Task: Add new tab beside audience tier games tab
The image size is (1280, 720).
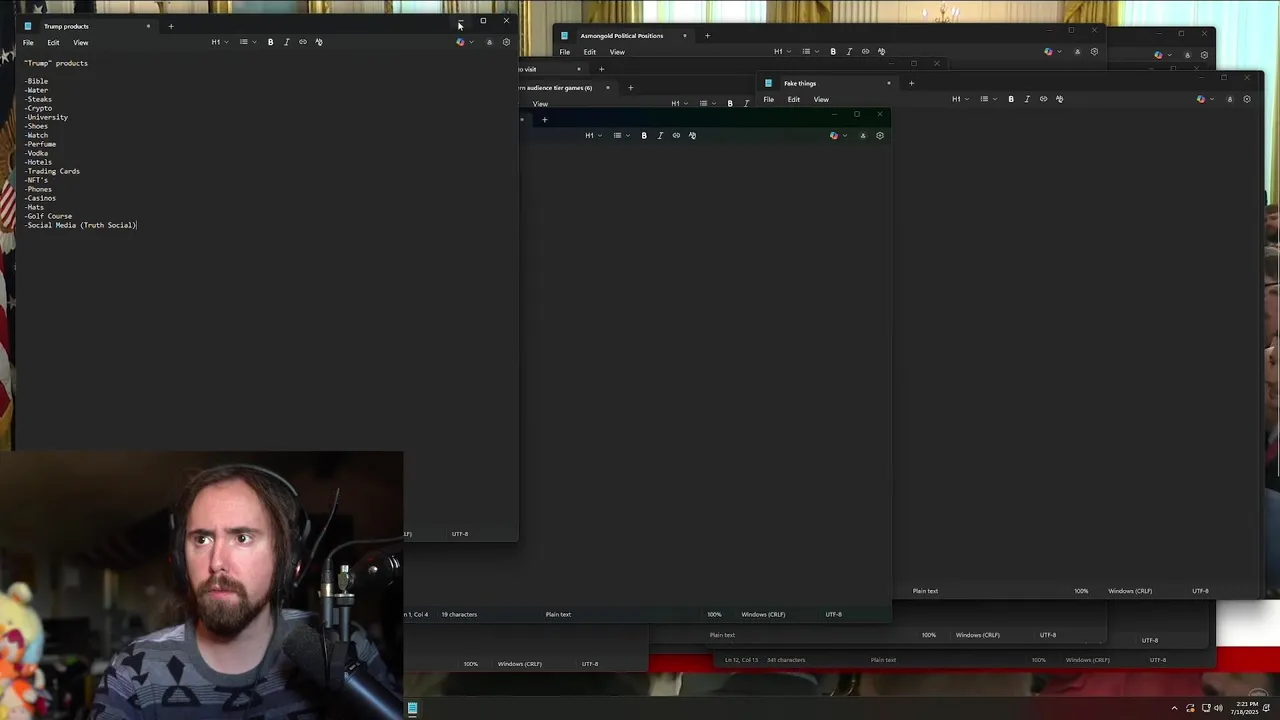Action: 630,87
